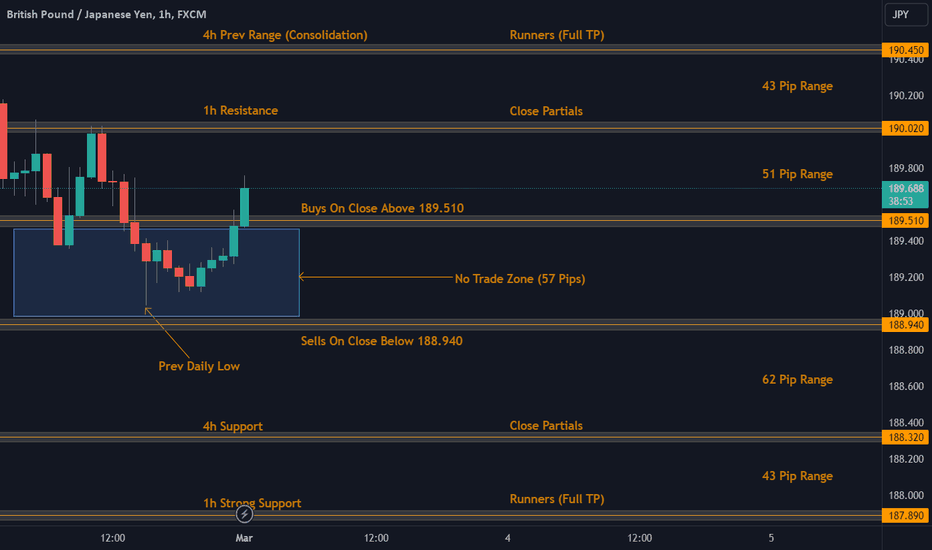Click the current price 189.688 label
This screenshot has width=932, height=550.
(x=905, y=194)
